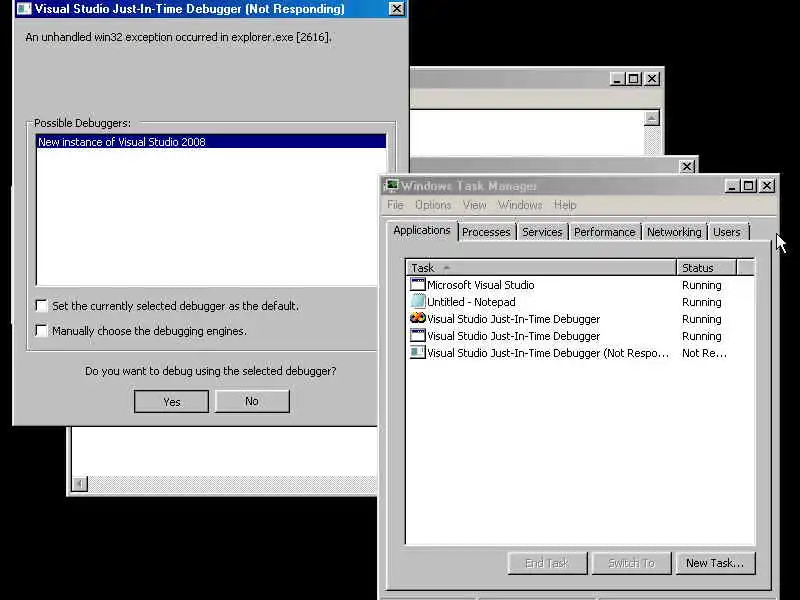Enable 'Set the currently selected debugger as the default'
The image size is (800, 600).
click(42, 306)
